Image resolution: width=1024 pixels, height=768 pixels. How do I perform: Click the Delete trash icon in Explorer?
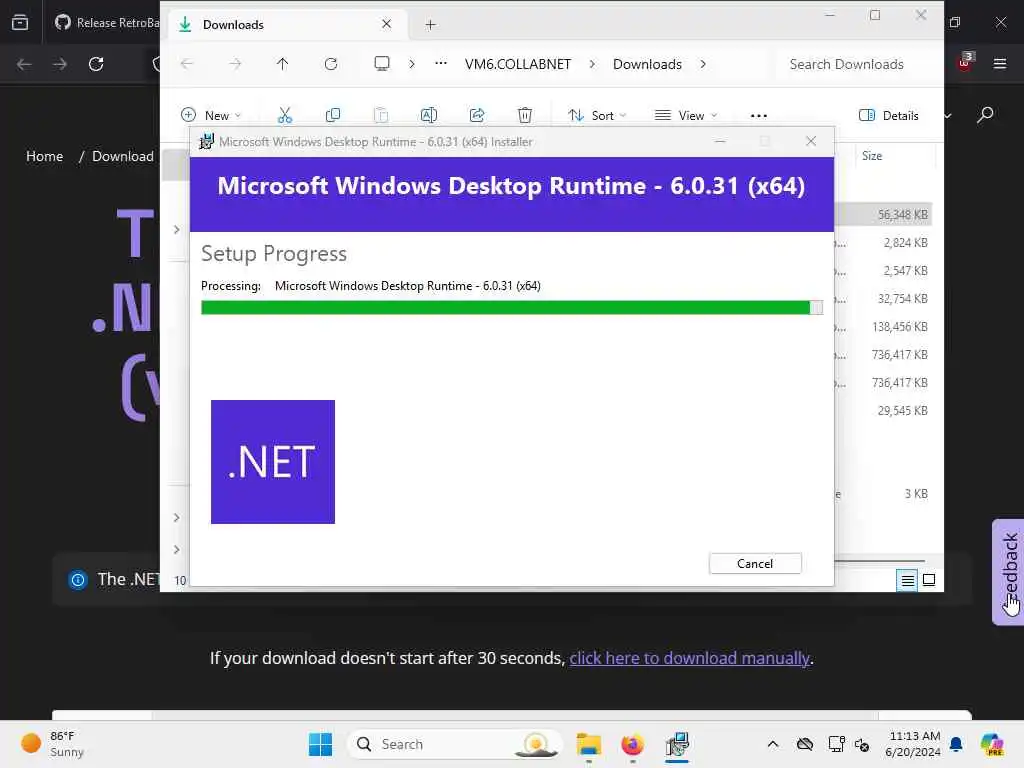point(524,116)
